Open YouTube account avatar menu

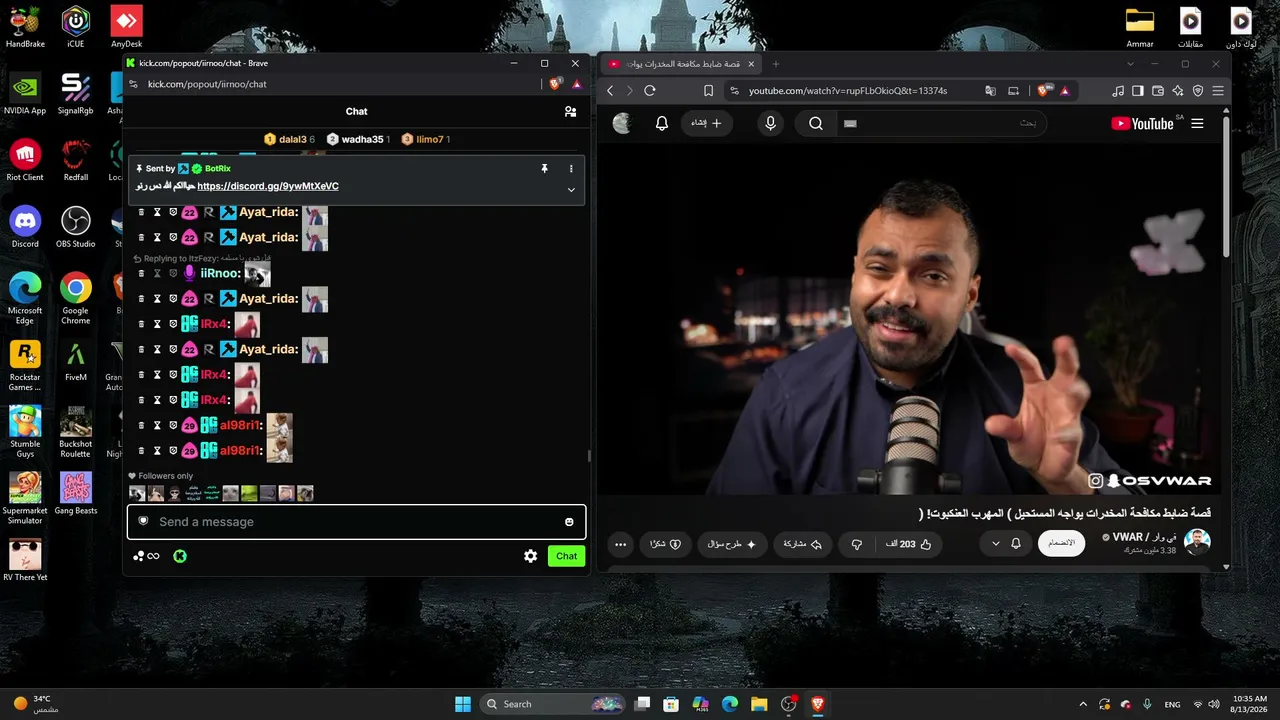tap(622, 123)
